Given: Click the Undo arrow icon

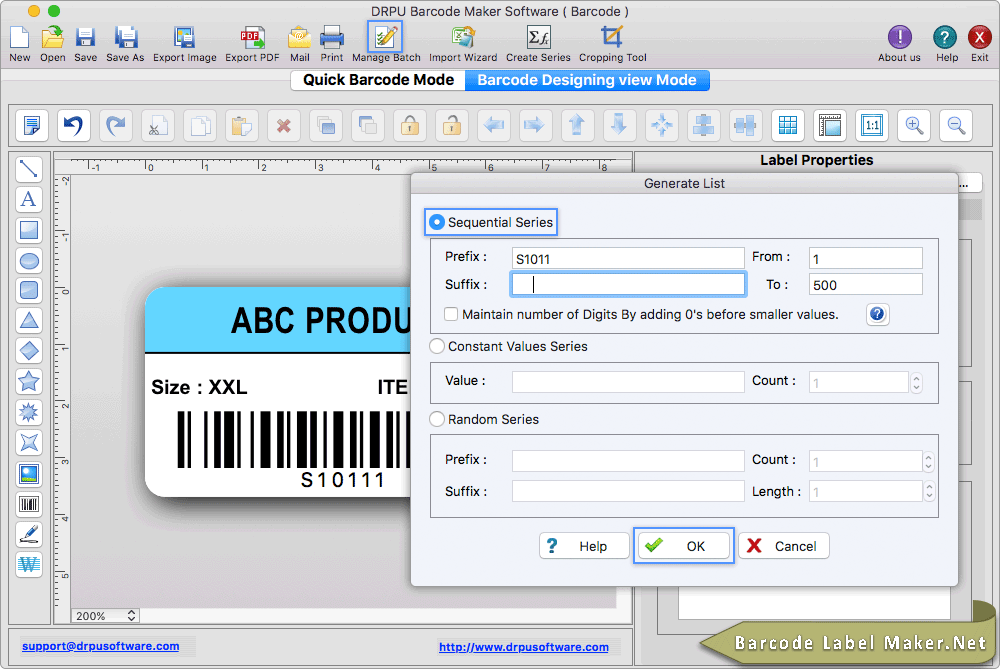Looking at the screenshot, I should tap(73, 125).
